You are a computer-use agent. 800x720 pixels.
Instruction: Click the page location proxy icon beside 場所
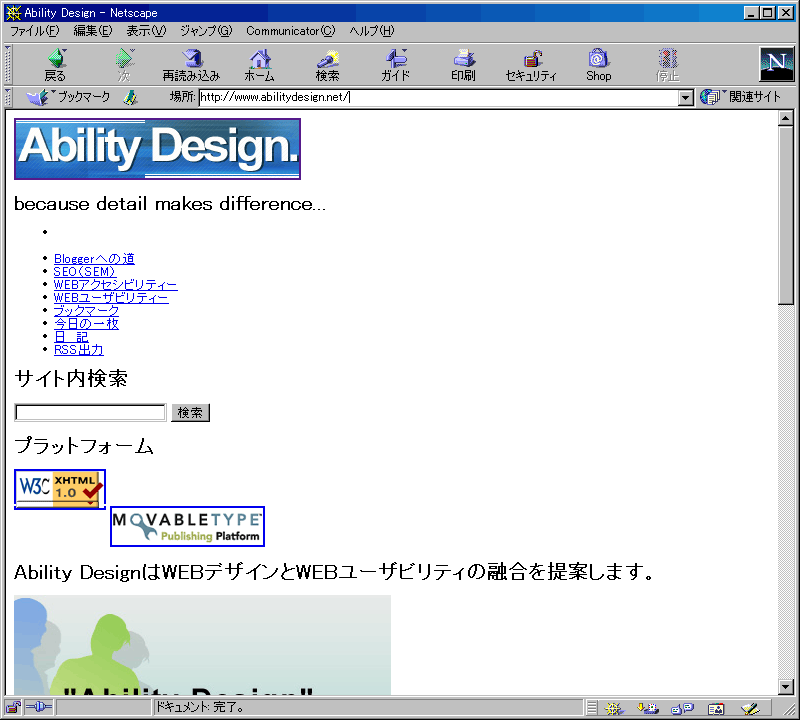pos(131,97)
